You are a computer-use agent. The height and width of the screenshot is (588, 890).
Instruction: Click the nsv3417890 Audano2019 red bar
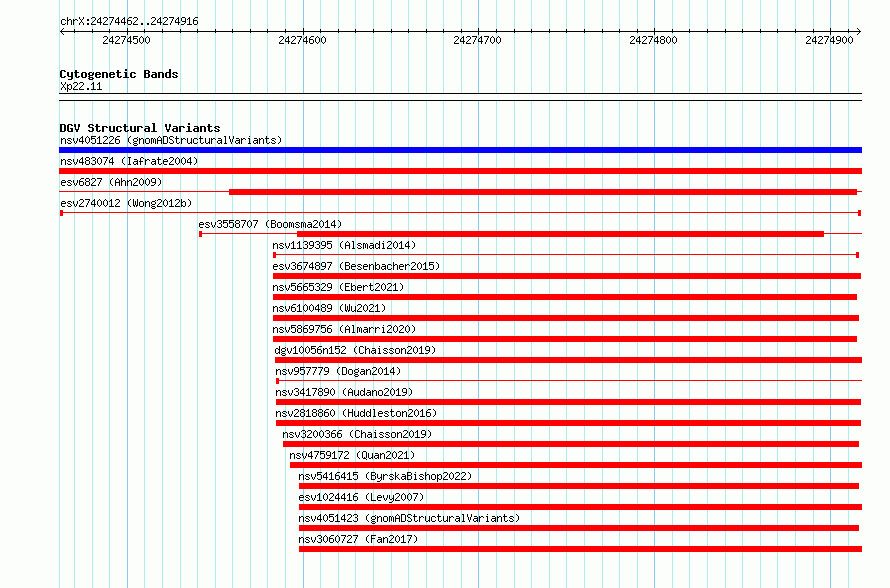click(569, 402)
